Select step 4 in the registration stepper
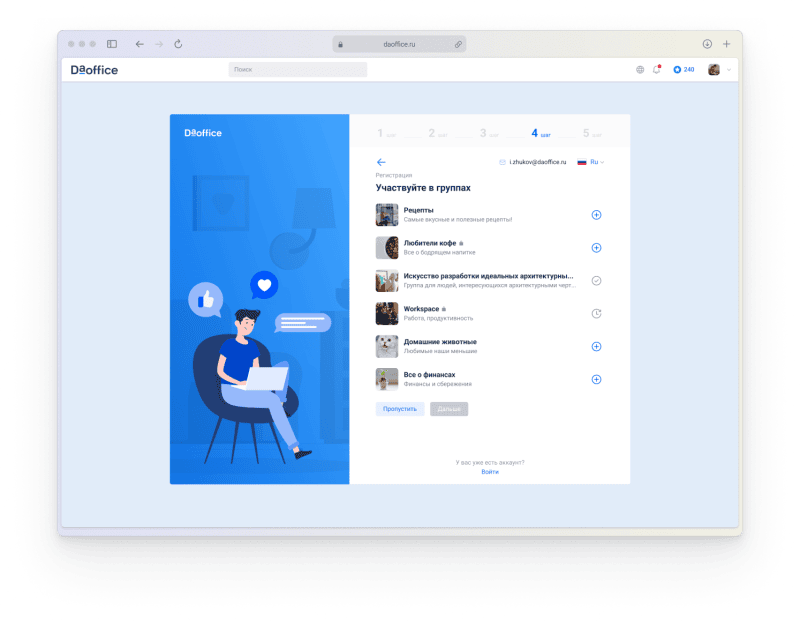Viewport: 800px width, 621px height. [533, 131]
